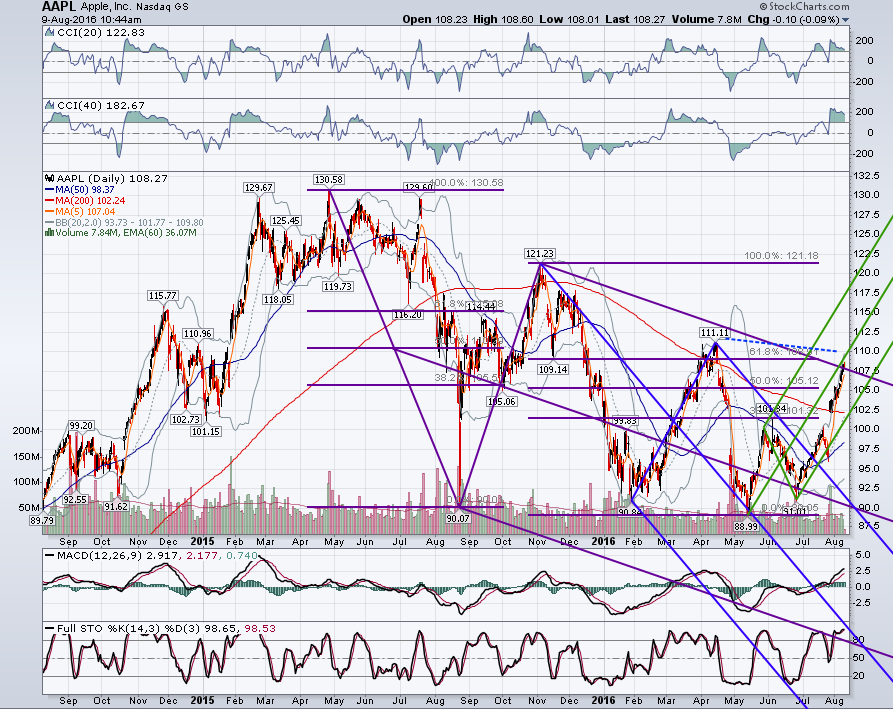Click the 116.20 price label
The image size is (893, 709).
pyautogui.click(x=408, y=314)
